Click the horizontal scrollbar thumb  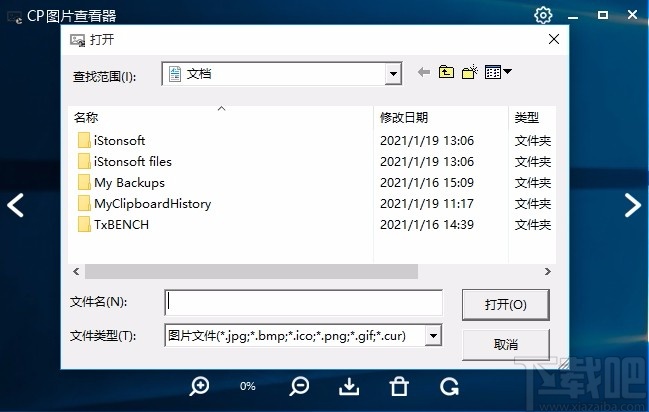pyautogui.click(x=251, y=272)
